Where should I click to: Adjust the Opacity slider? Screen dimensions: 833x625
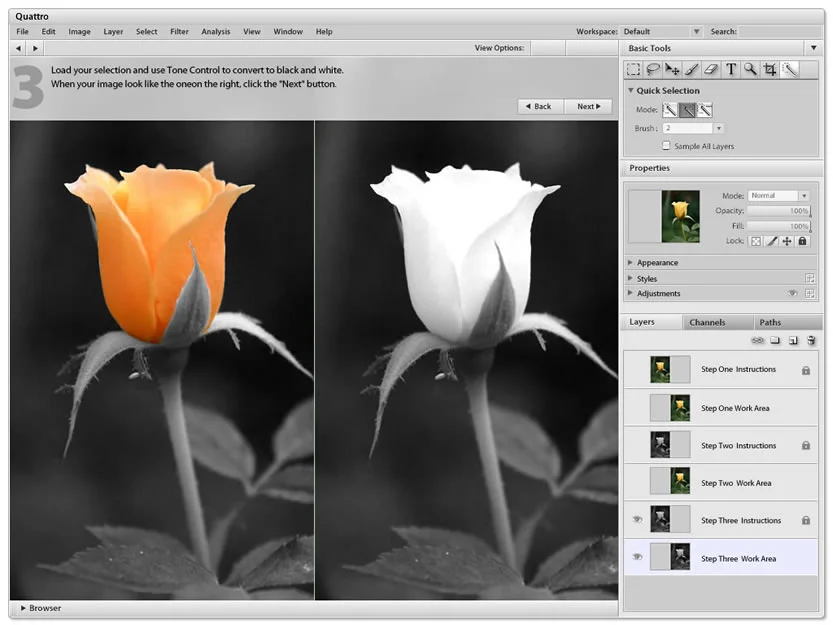[x=779, y=211]
